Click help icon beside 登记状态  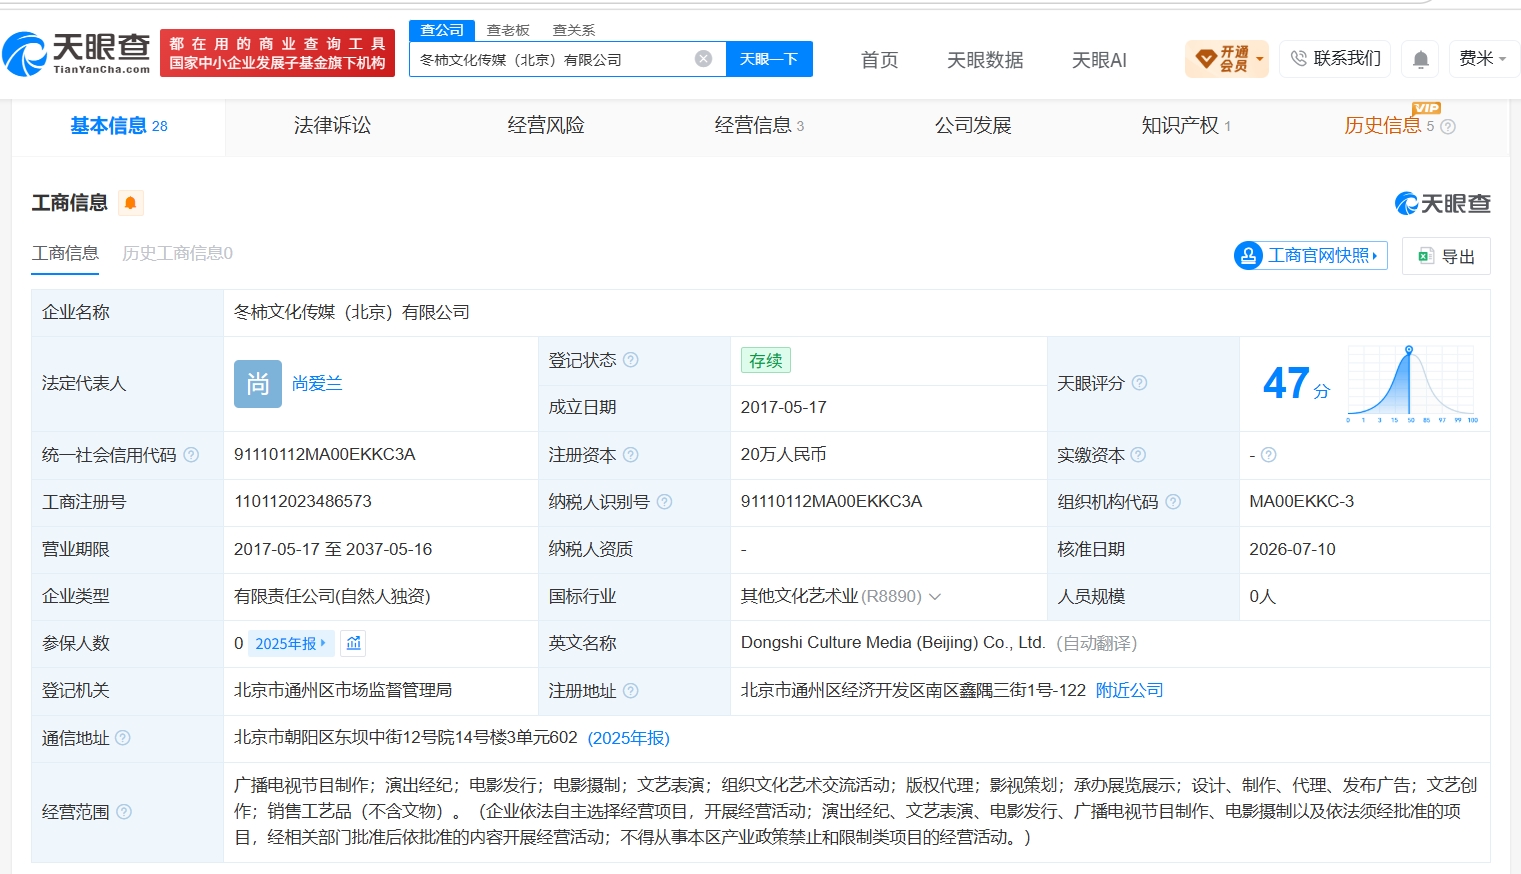631,360
